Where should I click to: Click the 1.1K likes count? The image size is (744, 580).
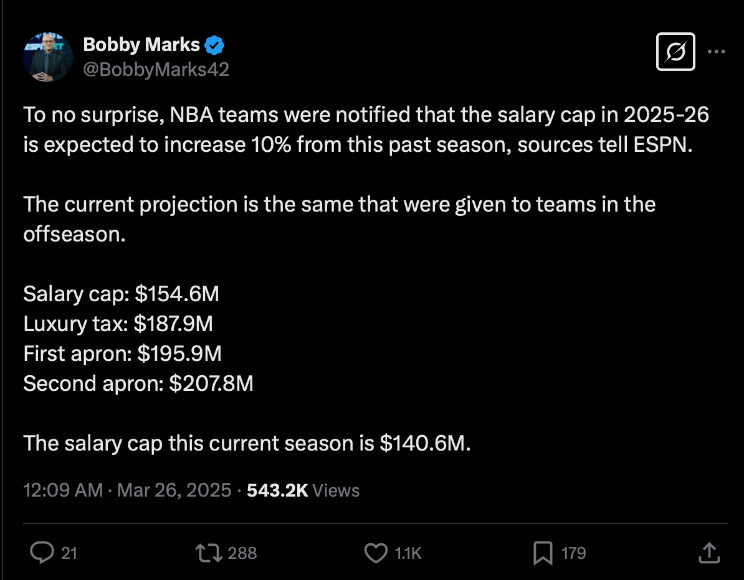point(408,552)
